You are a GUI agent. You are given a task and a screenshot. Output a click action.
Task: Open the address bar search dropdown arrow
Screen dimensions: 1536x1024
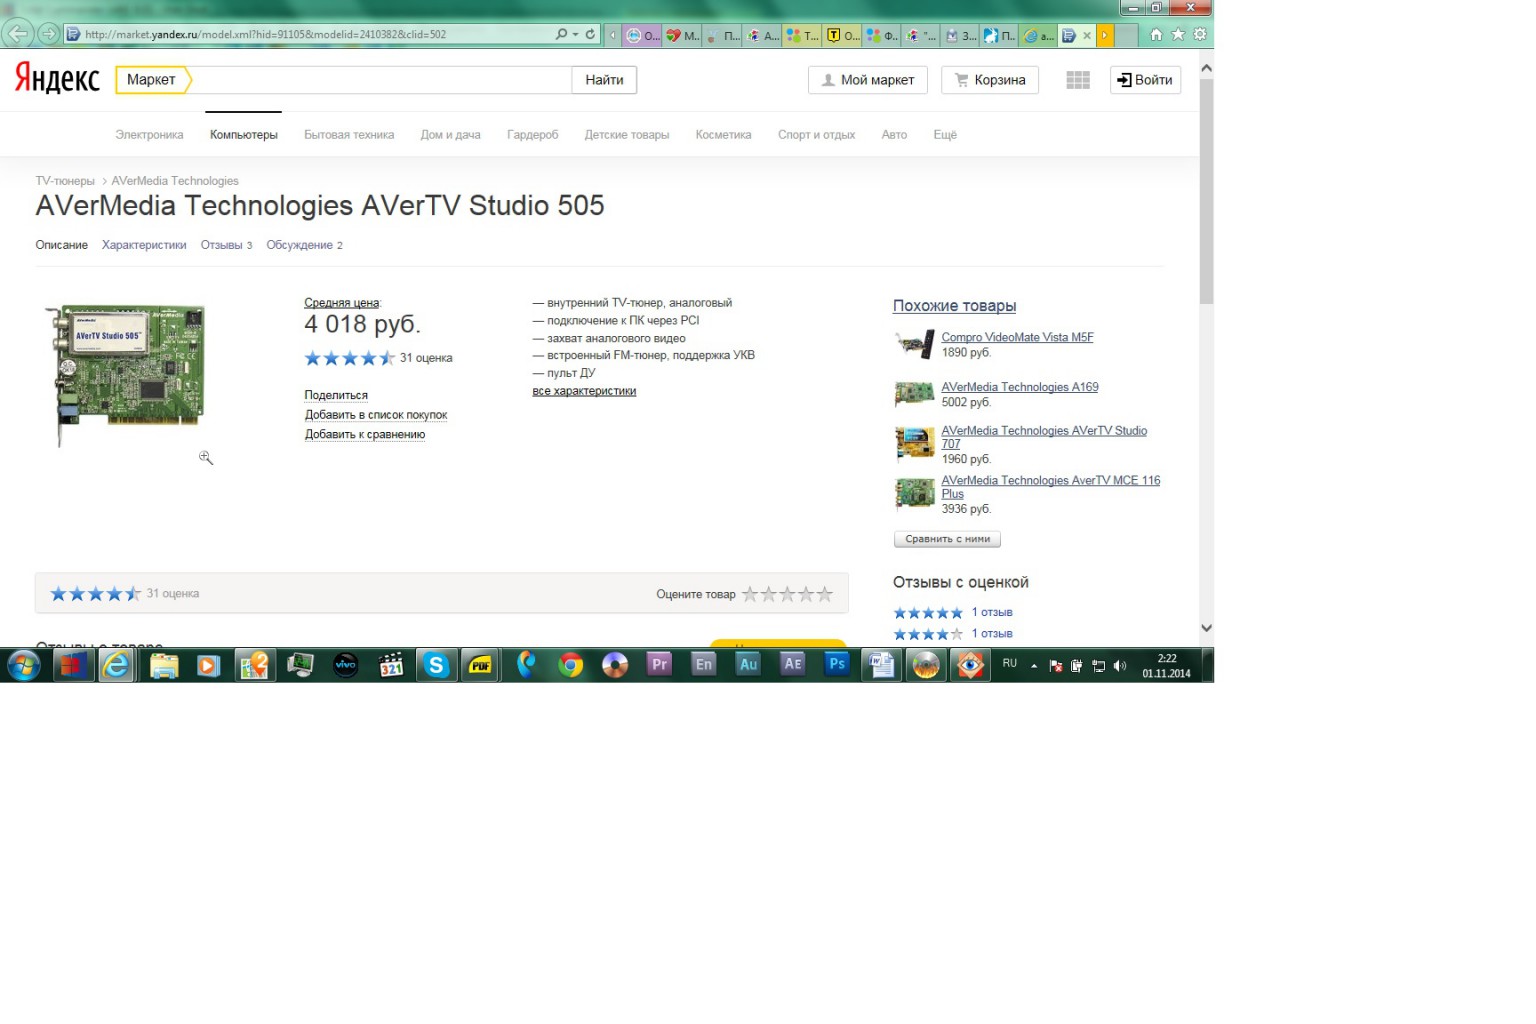coord(575,34)
